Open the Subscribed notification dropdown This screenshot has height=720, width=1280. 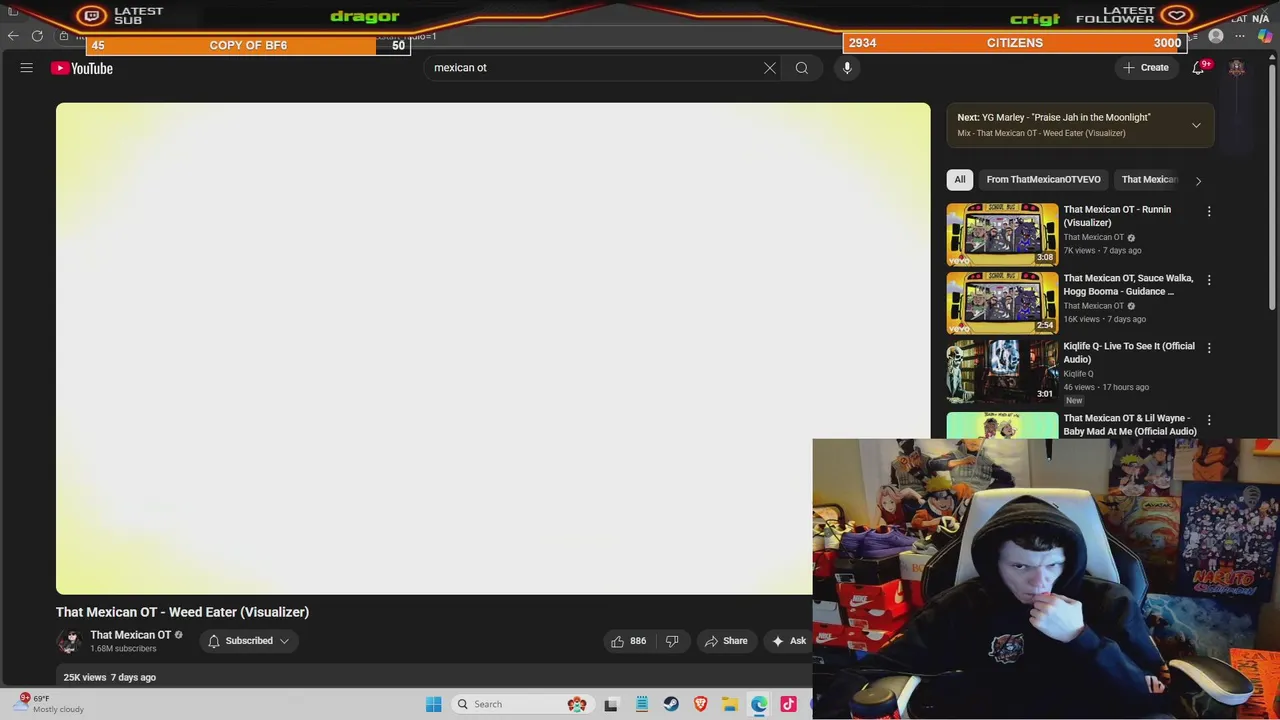click(x=249, y=641)
